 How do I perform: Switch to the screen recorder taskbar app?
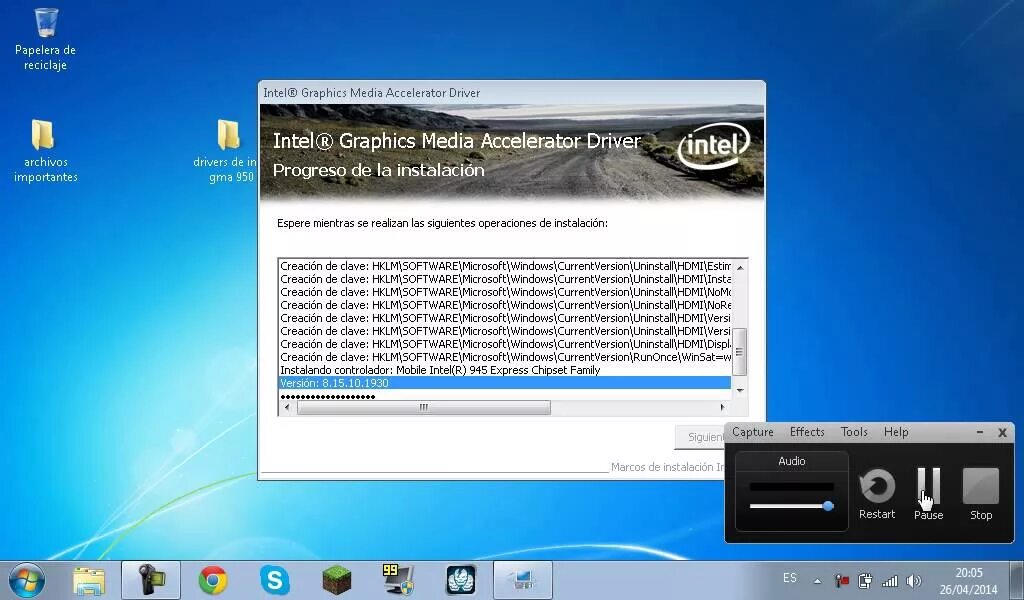(151, 580)
